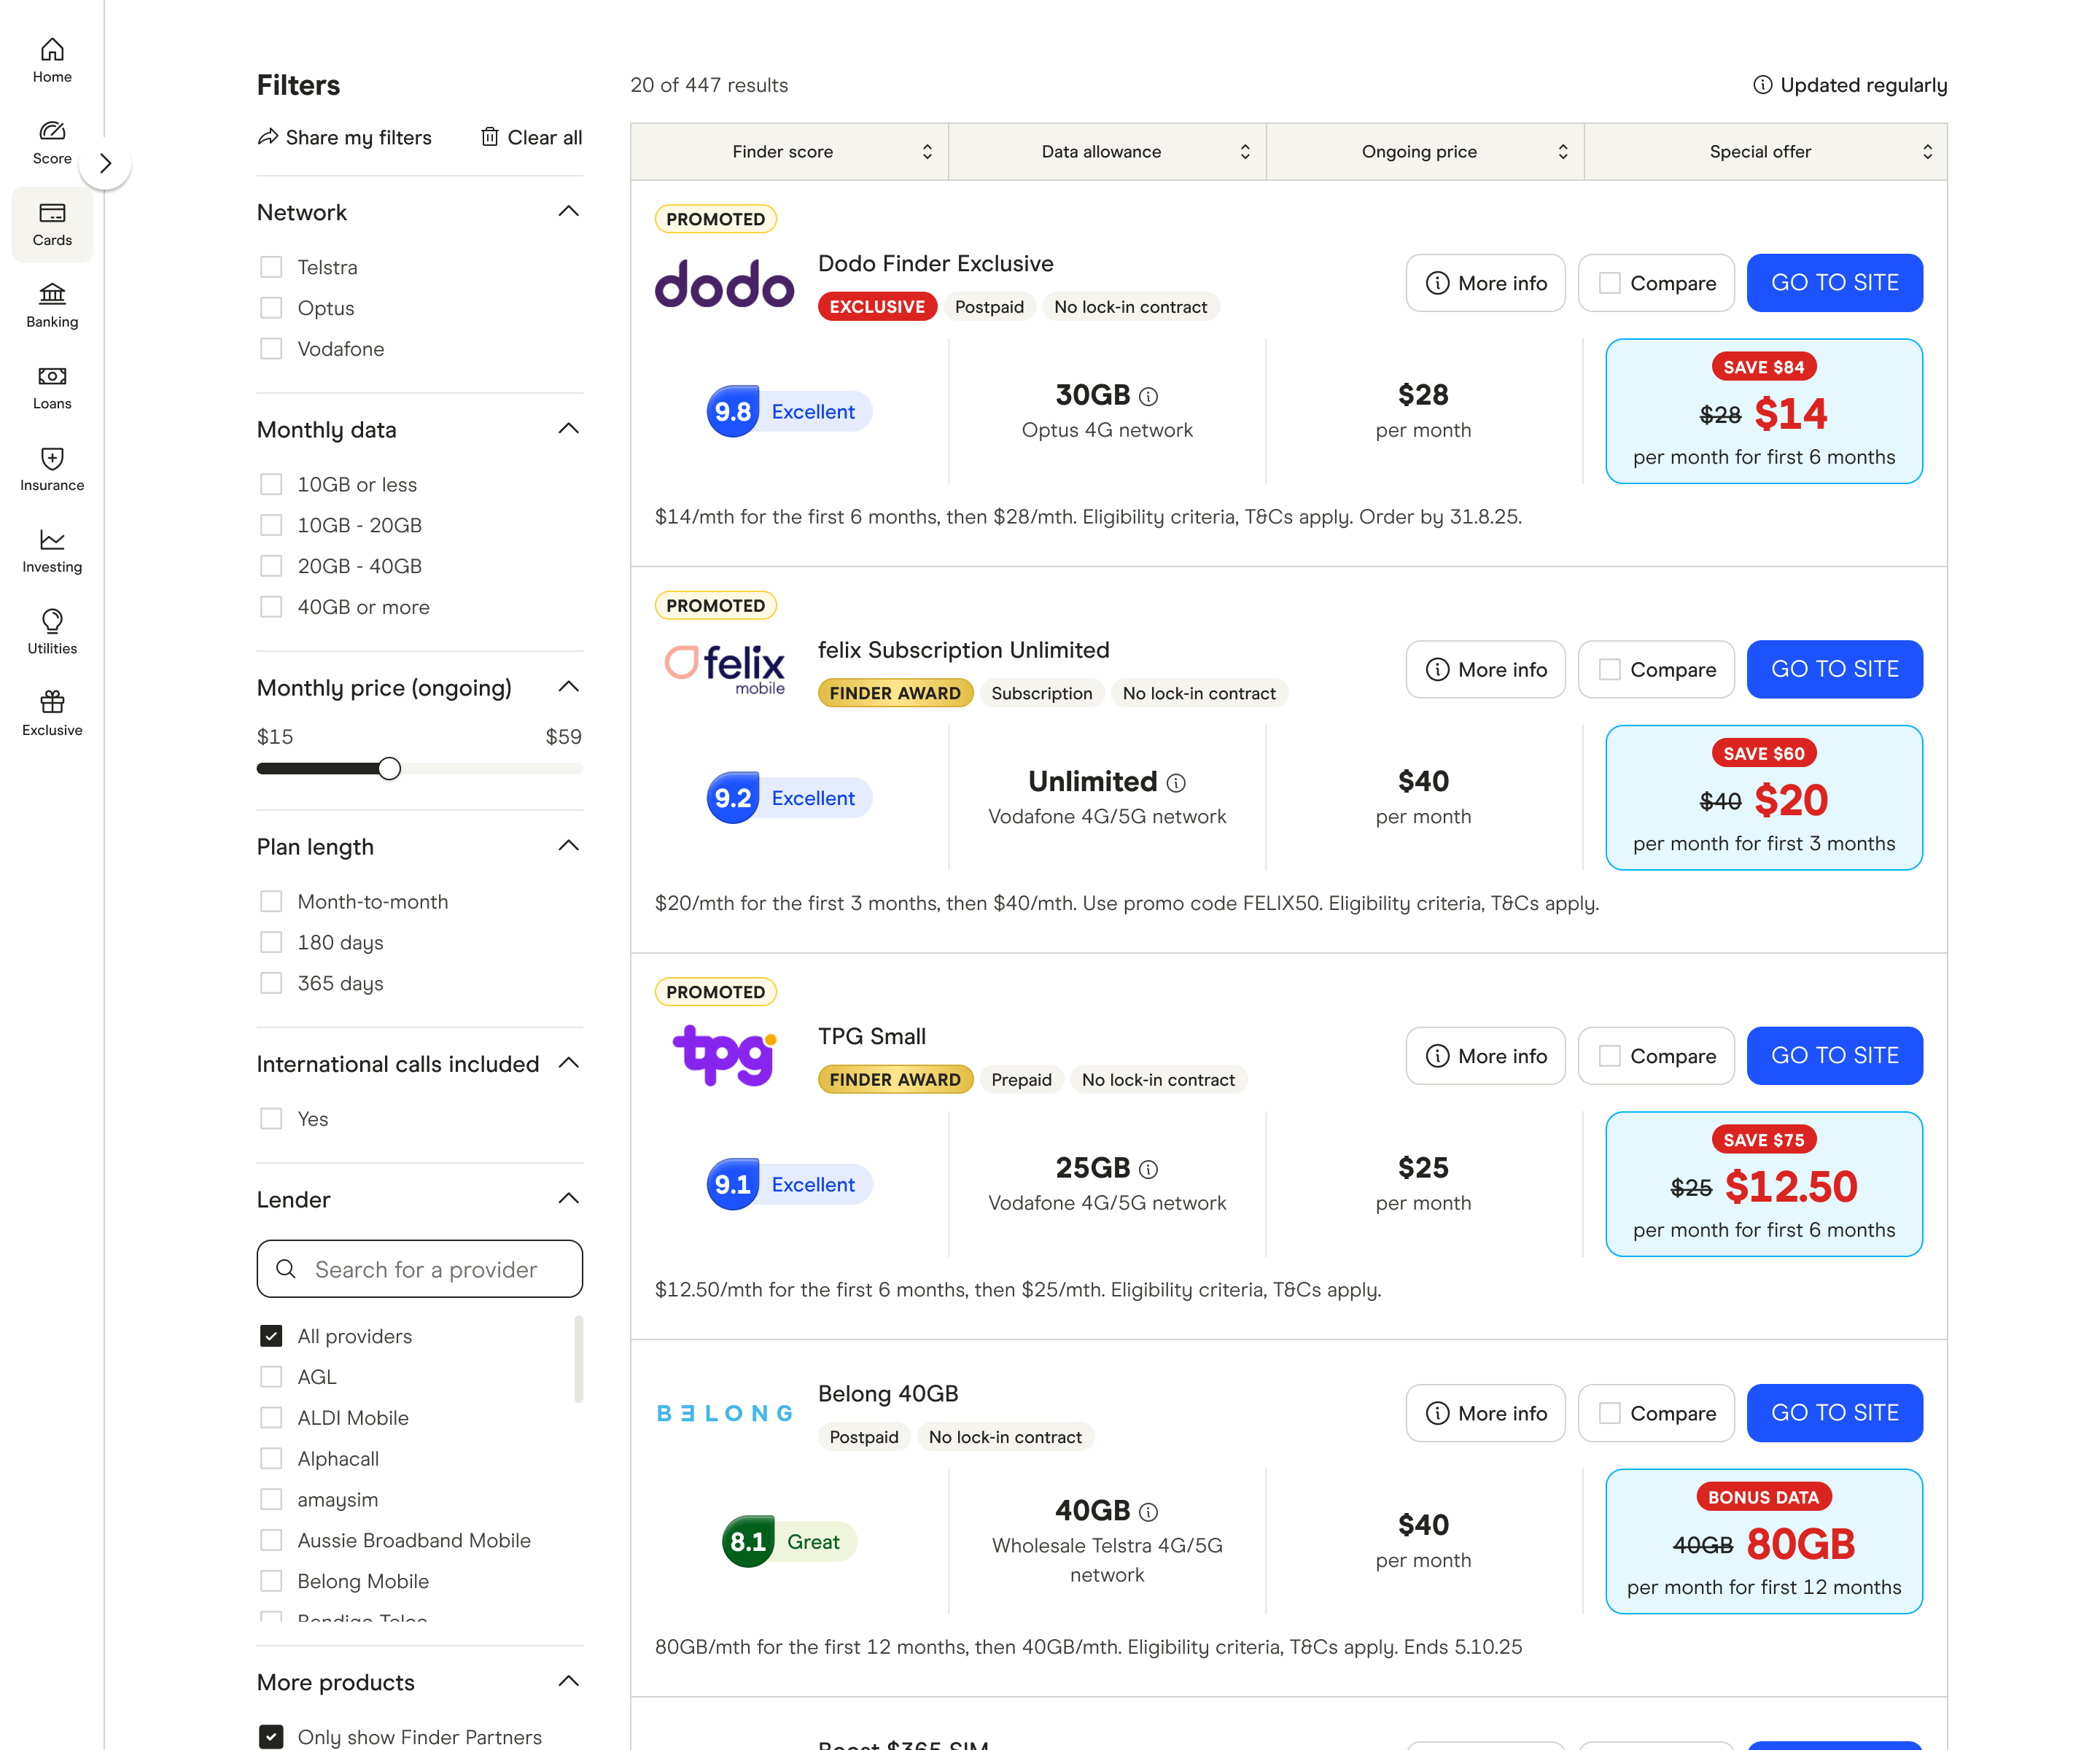Click the provider list scrollbar
The height and width of the screenshot is (1750, 2100).
(578, 1359)
